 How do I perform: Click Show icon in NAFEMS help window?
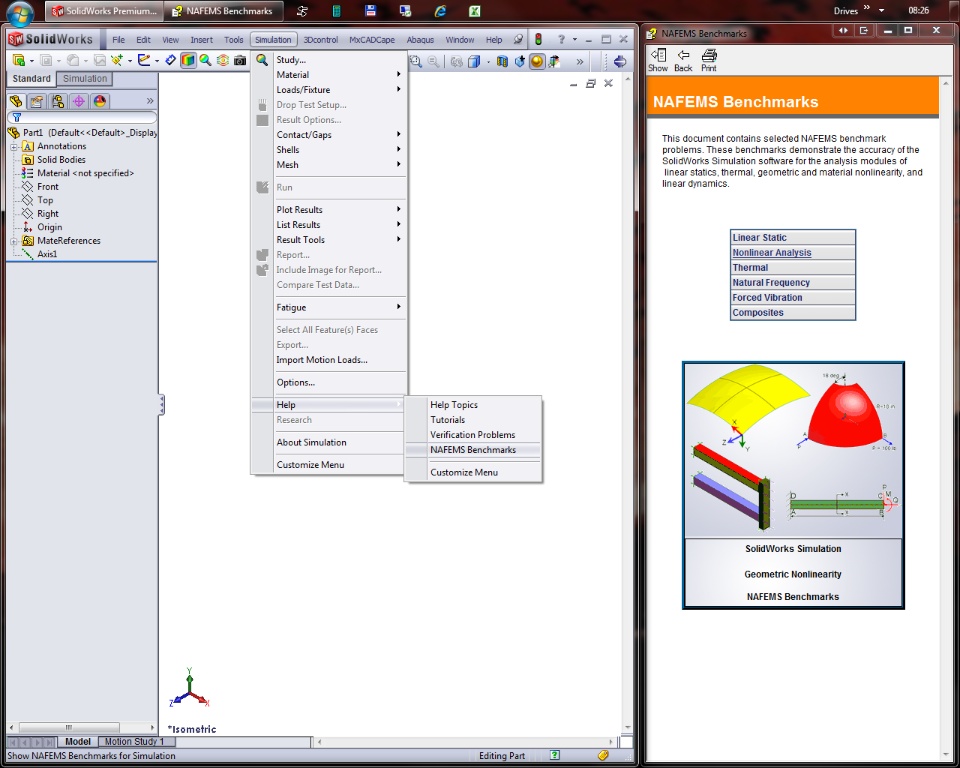point(658,60)
